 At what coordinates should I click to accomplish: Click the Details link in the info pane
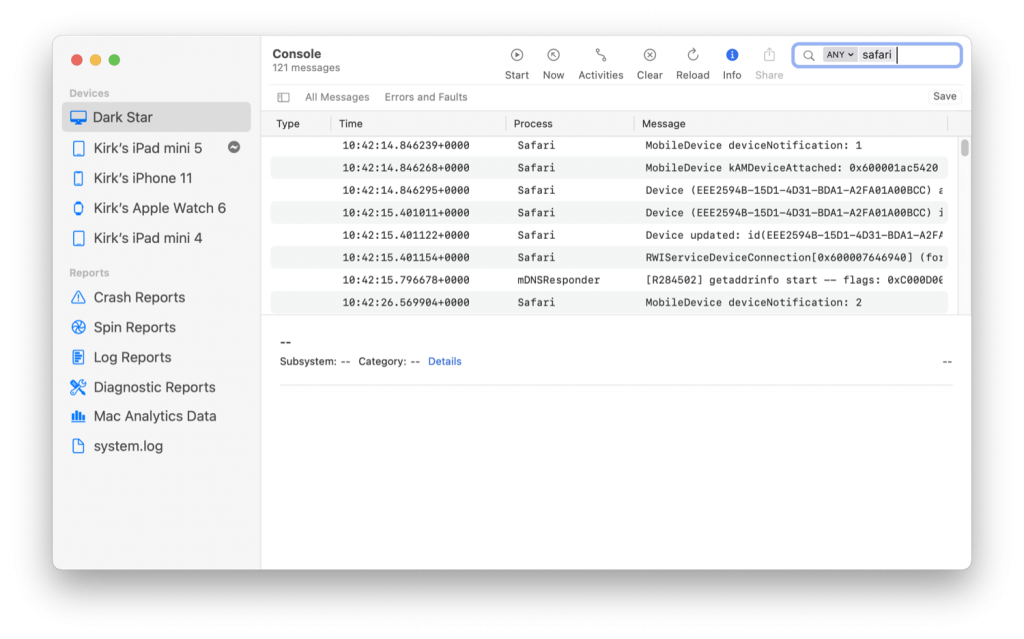[444, 361]
